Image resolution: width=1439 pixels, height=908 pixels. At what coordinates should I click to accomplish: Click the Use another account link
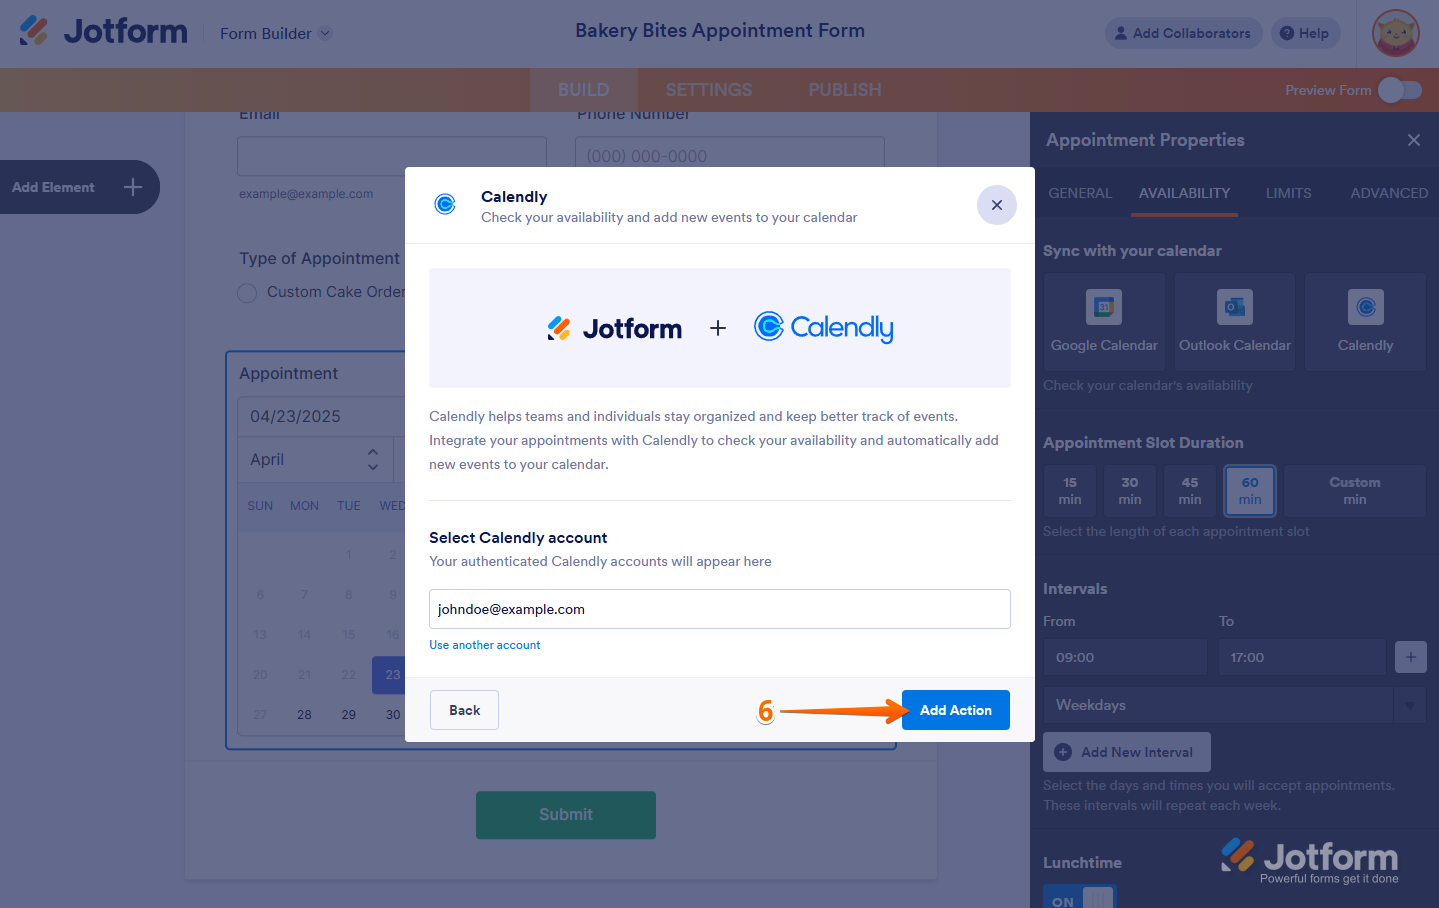[x=485, y=645]
